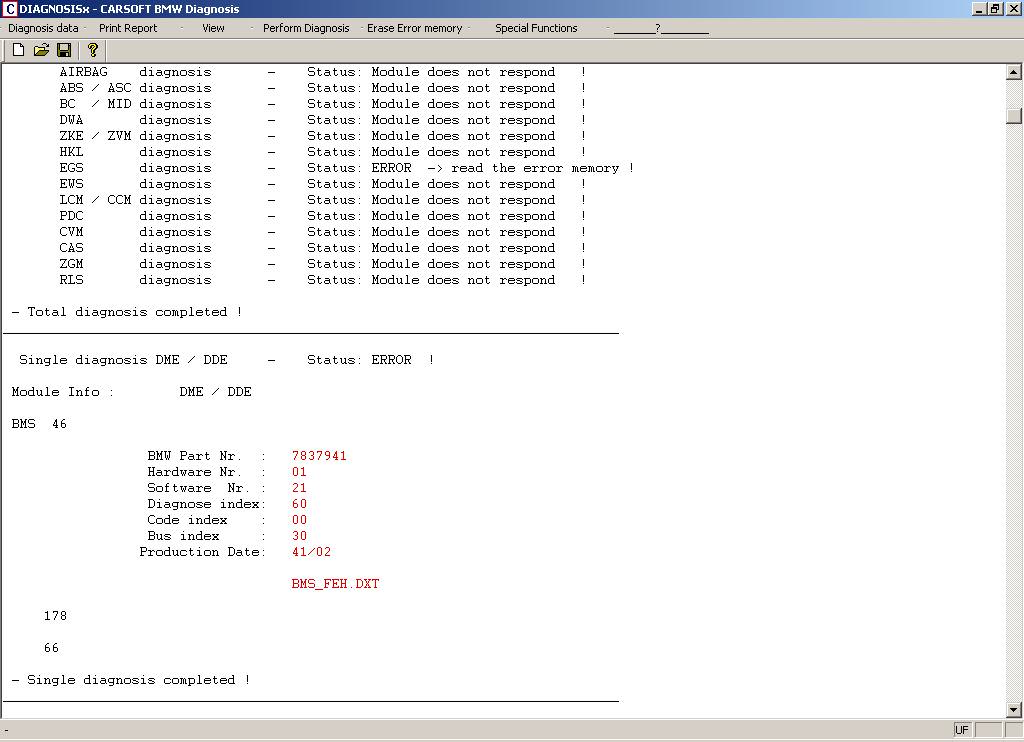Open the Erase Error memory menu
Screen dimensions: 1024x742
pos(414,28)
